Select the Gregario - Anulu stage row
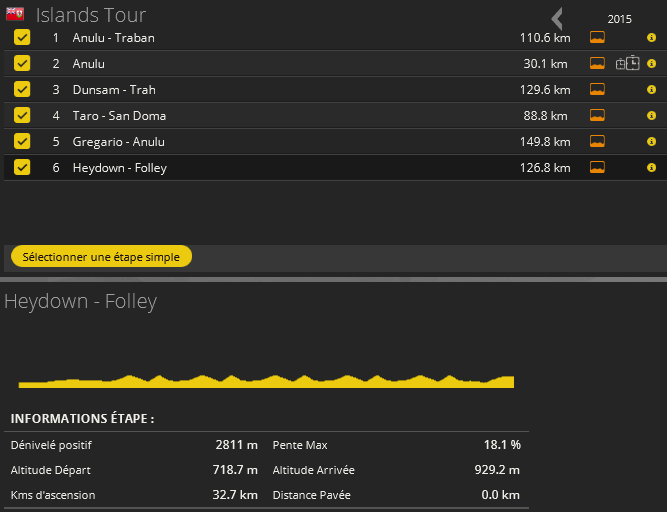This screenshot has height=512, width=667. click(300, 142)
